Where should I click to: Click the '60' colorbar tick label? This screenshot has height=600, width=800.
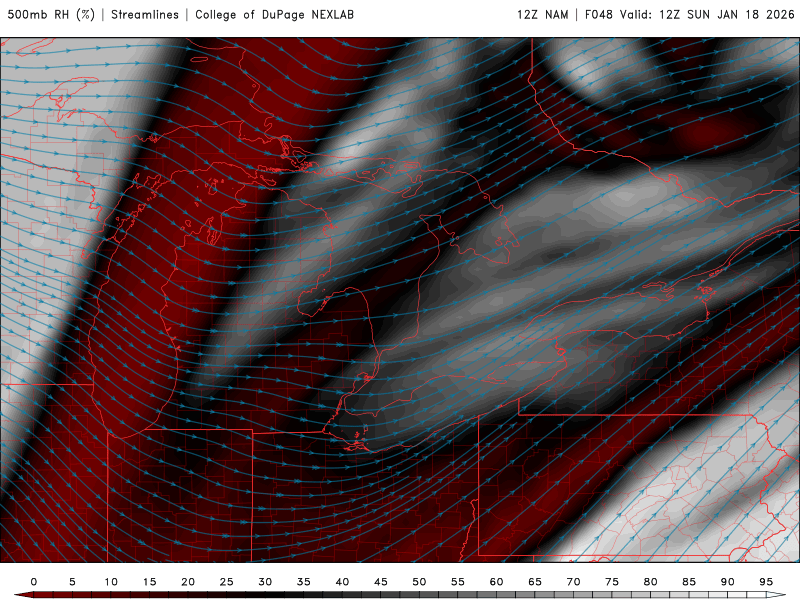tap(496, 582)
